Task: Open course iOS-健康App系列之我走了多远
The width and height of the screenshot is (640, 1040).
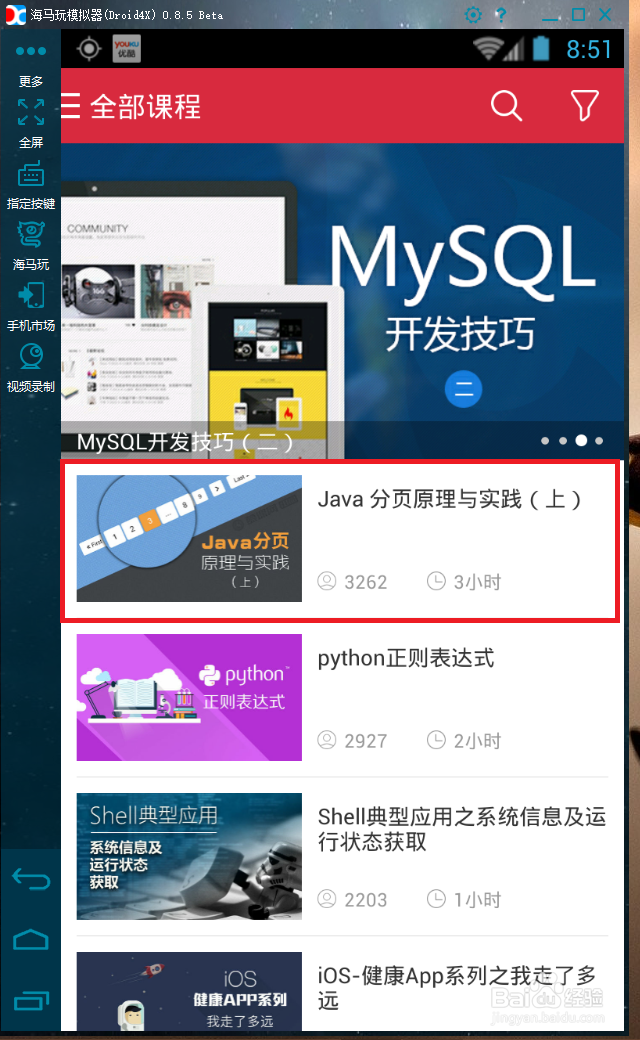Action: [457, 988]
